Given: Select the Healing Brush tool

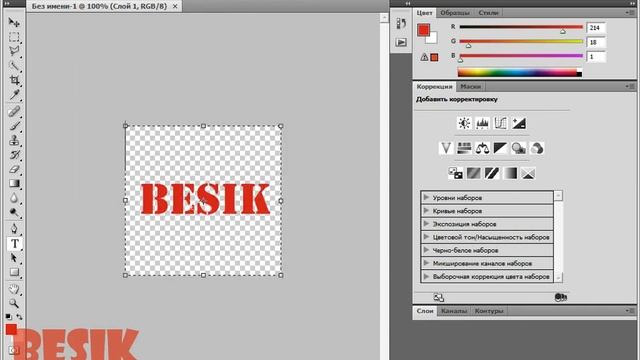Looking at the screenshot, I should pyautogui.click(x=14, y=111).
